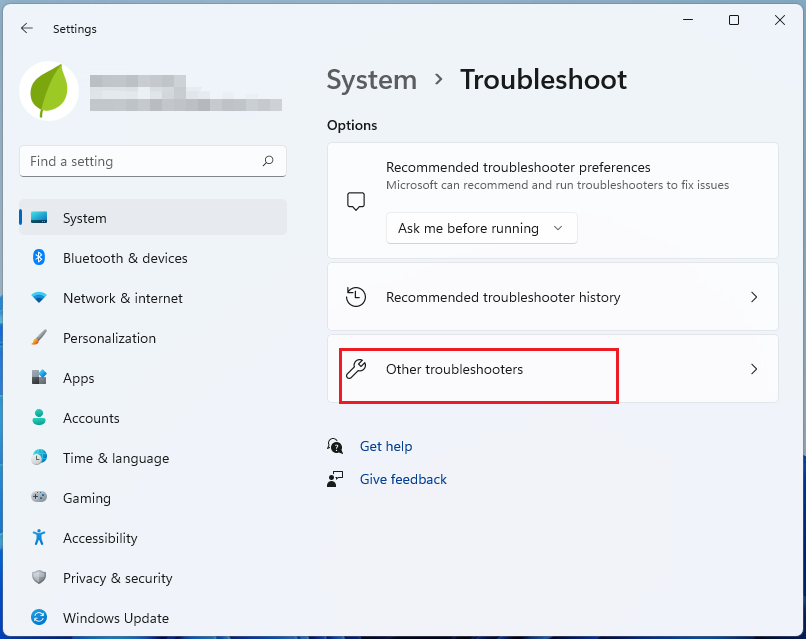Open the Ask me before running dropdown
The image size is (806, 639).
click(481, 228)
